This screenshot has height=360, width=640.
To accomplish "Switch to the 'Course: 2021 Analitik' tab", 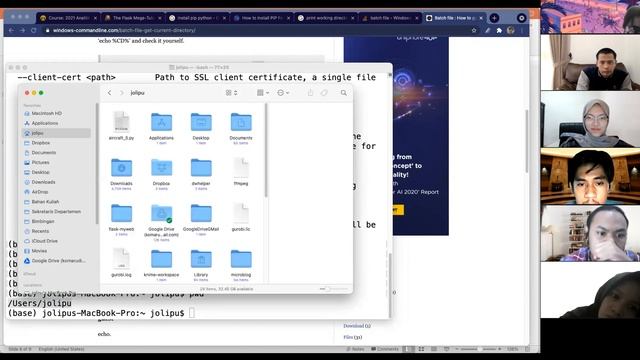I will point(68,18).
